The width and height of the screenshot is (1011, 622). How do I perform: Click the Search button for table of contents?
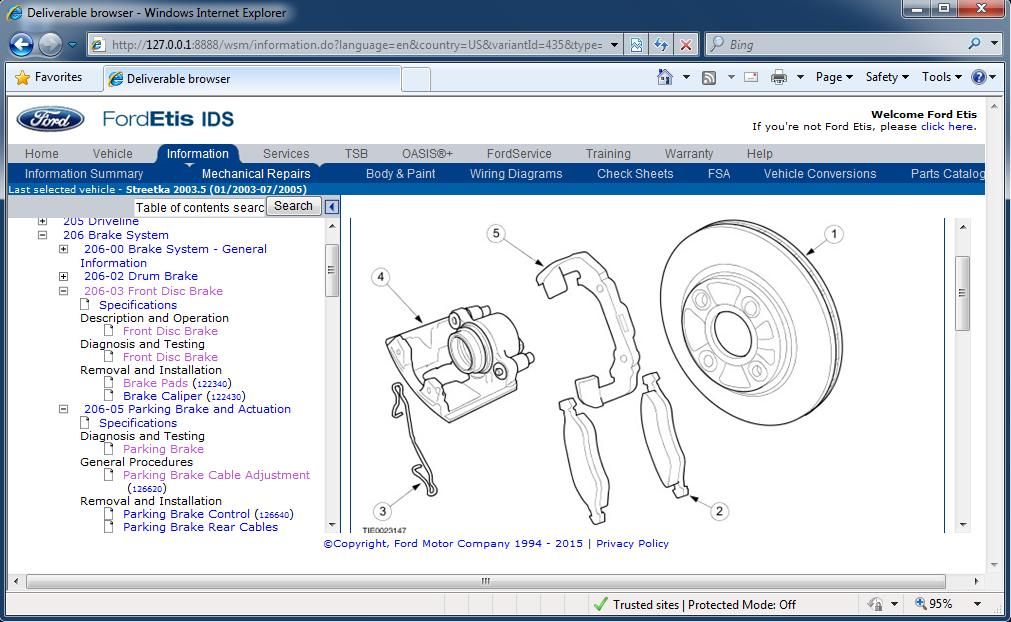293,206
